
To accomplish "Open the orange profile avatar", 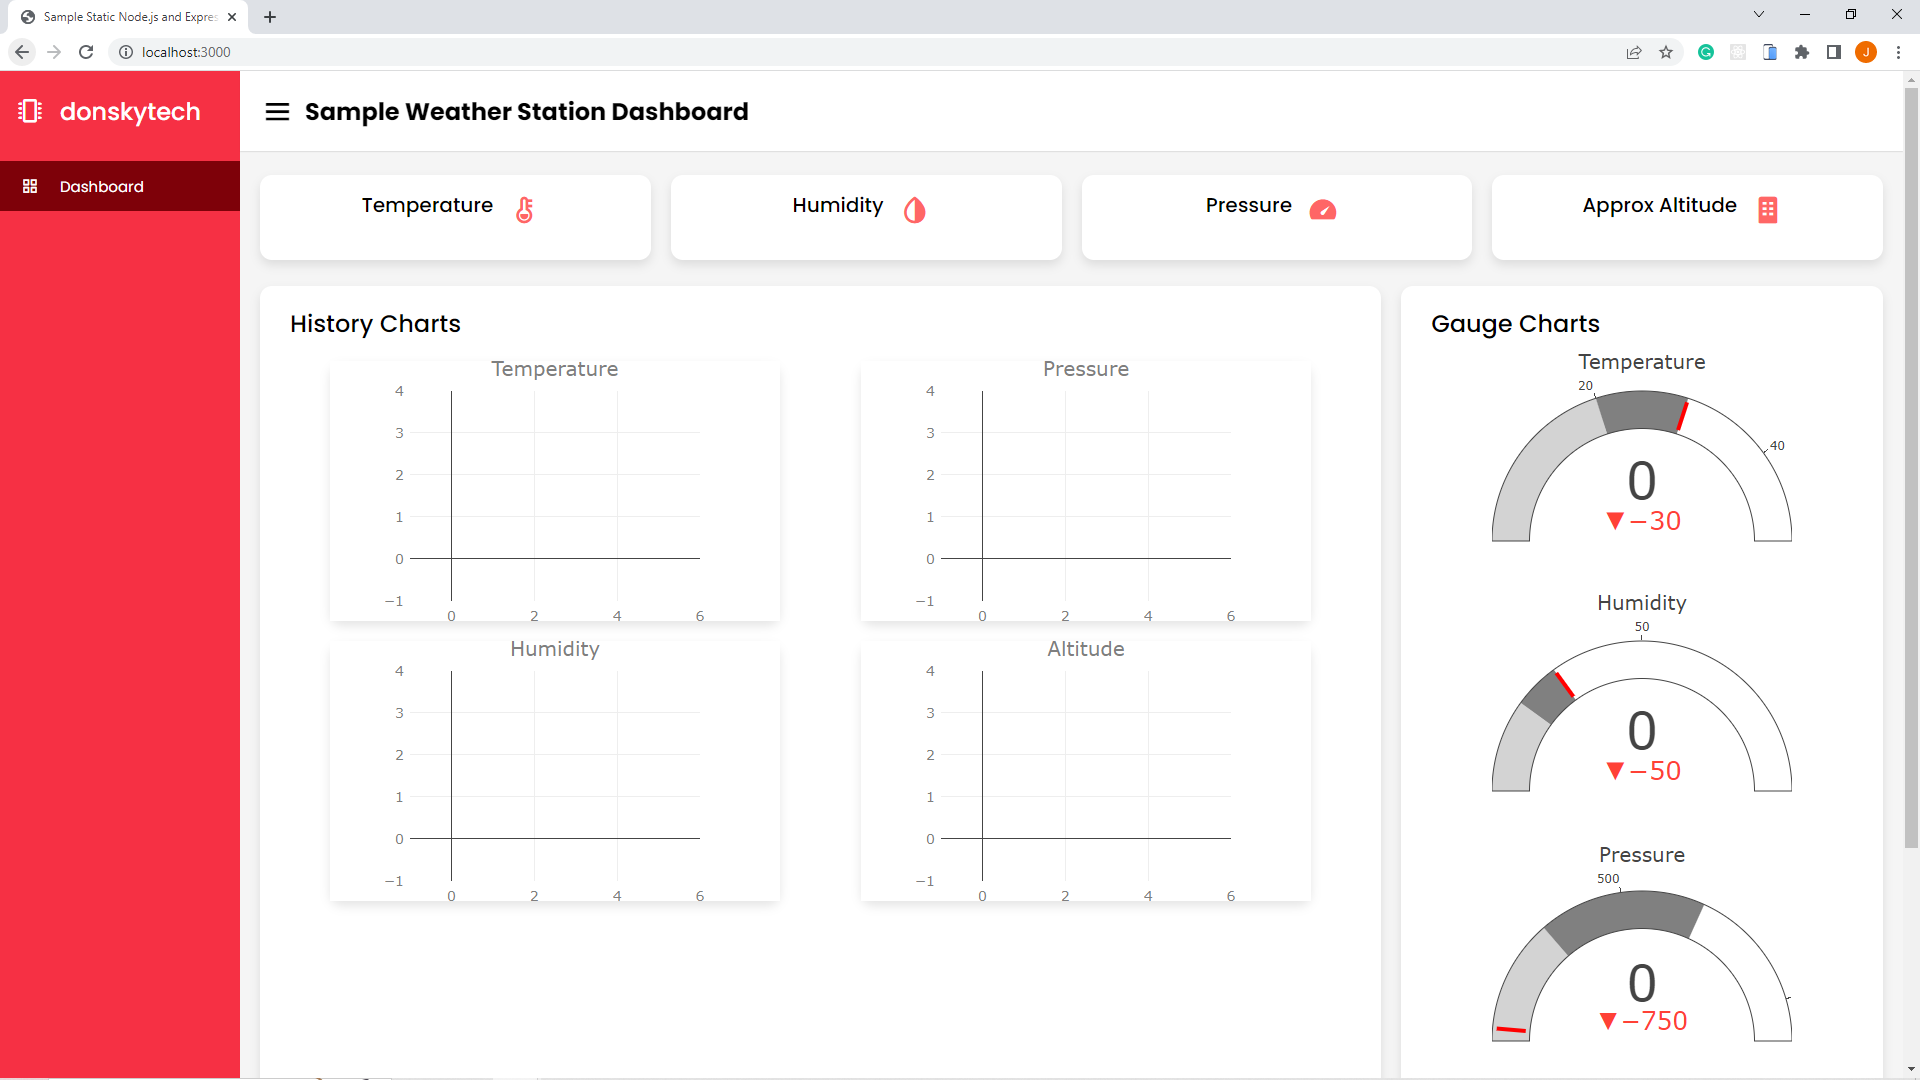I will (x=1866, y=52).
